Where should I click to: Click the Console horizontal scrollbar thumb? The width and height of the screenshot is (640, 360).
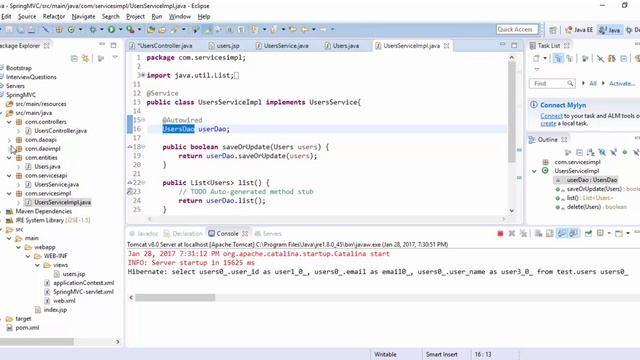pyautogui.click(x=175, y=298)
